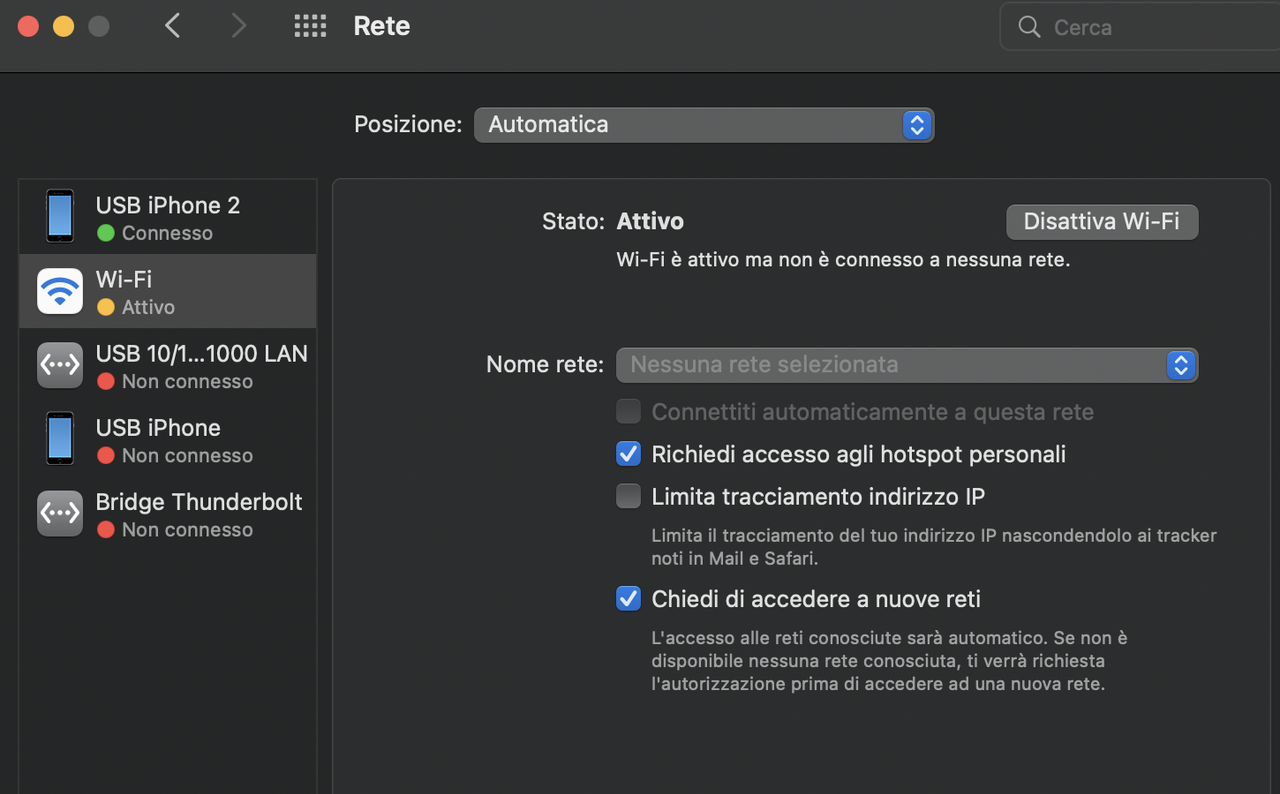Toggle Connettiti automaticamente a questa rete checkbox
This screenshot has width=1280, height=794.
[x=628, y=411]
